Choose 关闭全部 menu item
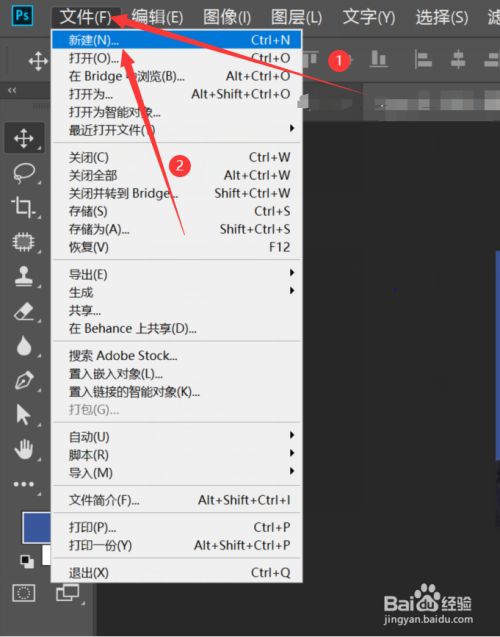 177,175
